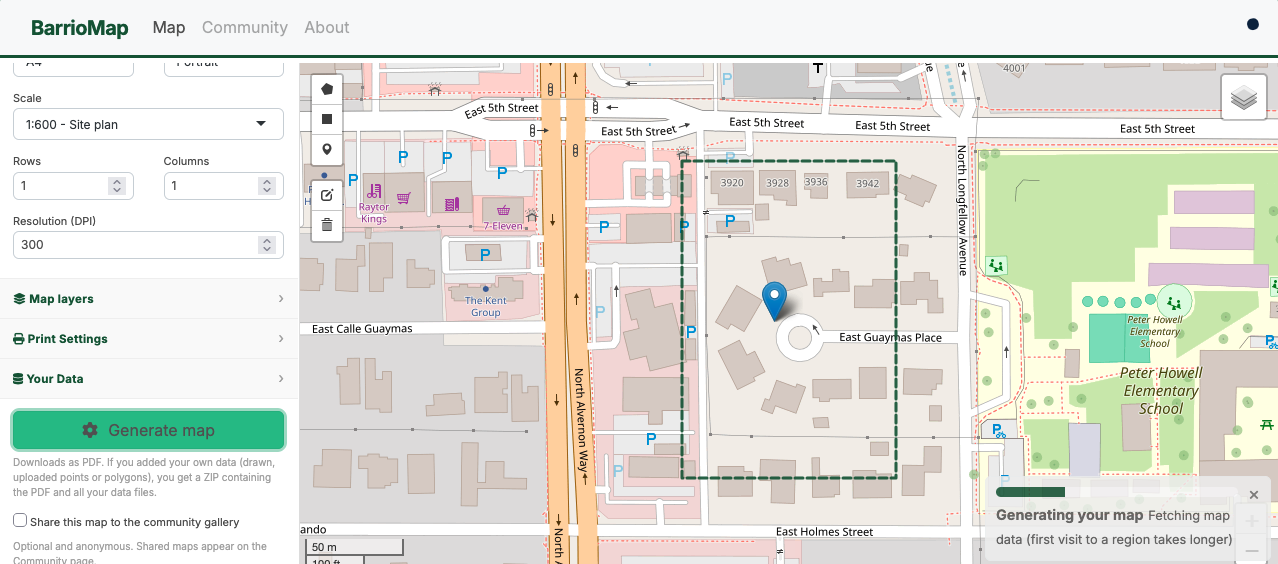This screenshot has height=564, width=1278.
Task: Select the draw polygon tool
Action: [327, 89]
